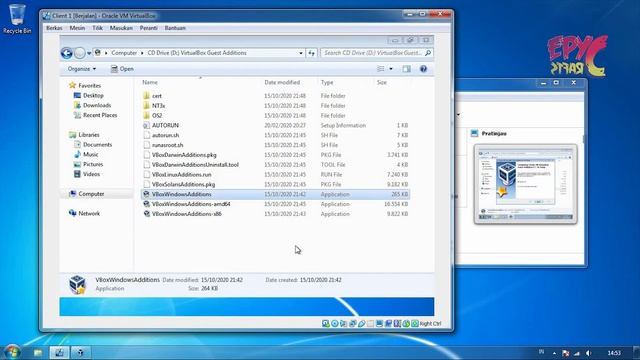
Task: Select Computer in the navigation pane
Action: pyautogui.click(x=87, y=194)
